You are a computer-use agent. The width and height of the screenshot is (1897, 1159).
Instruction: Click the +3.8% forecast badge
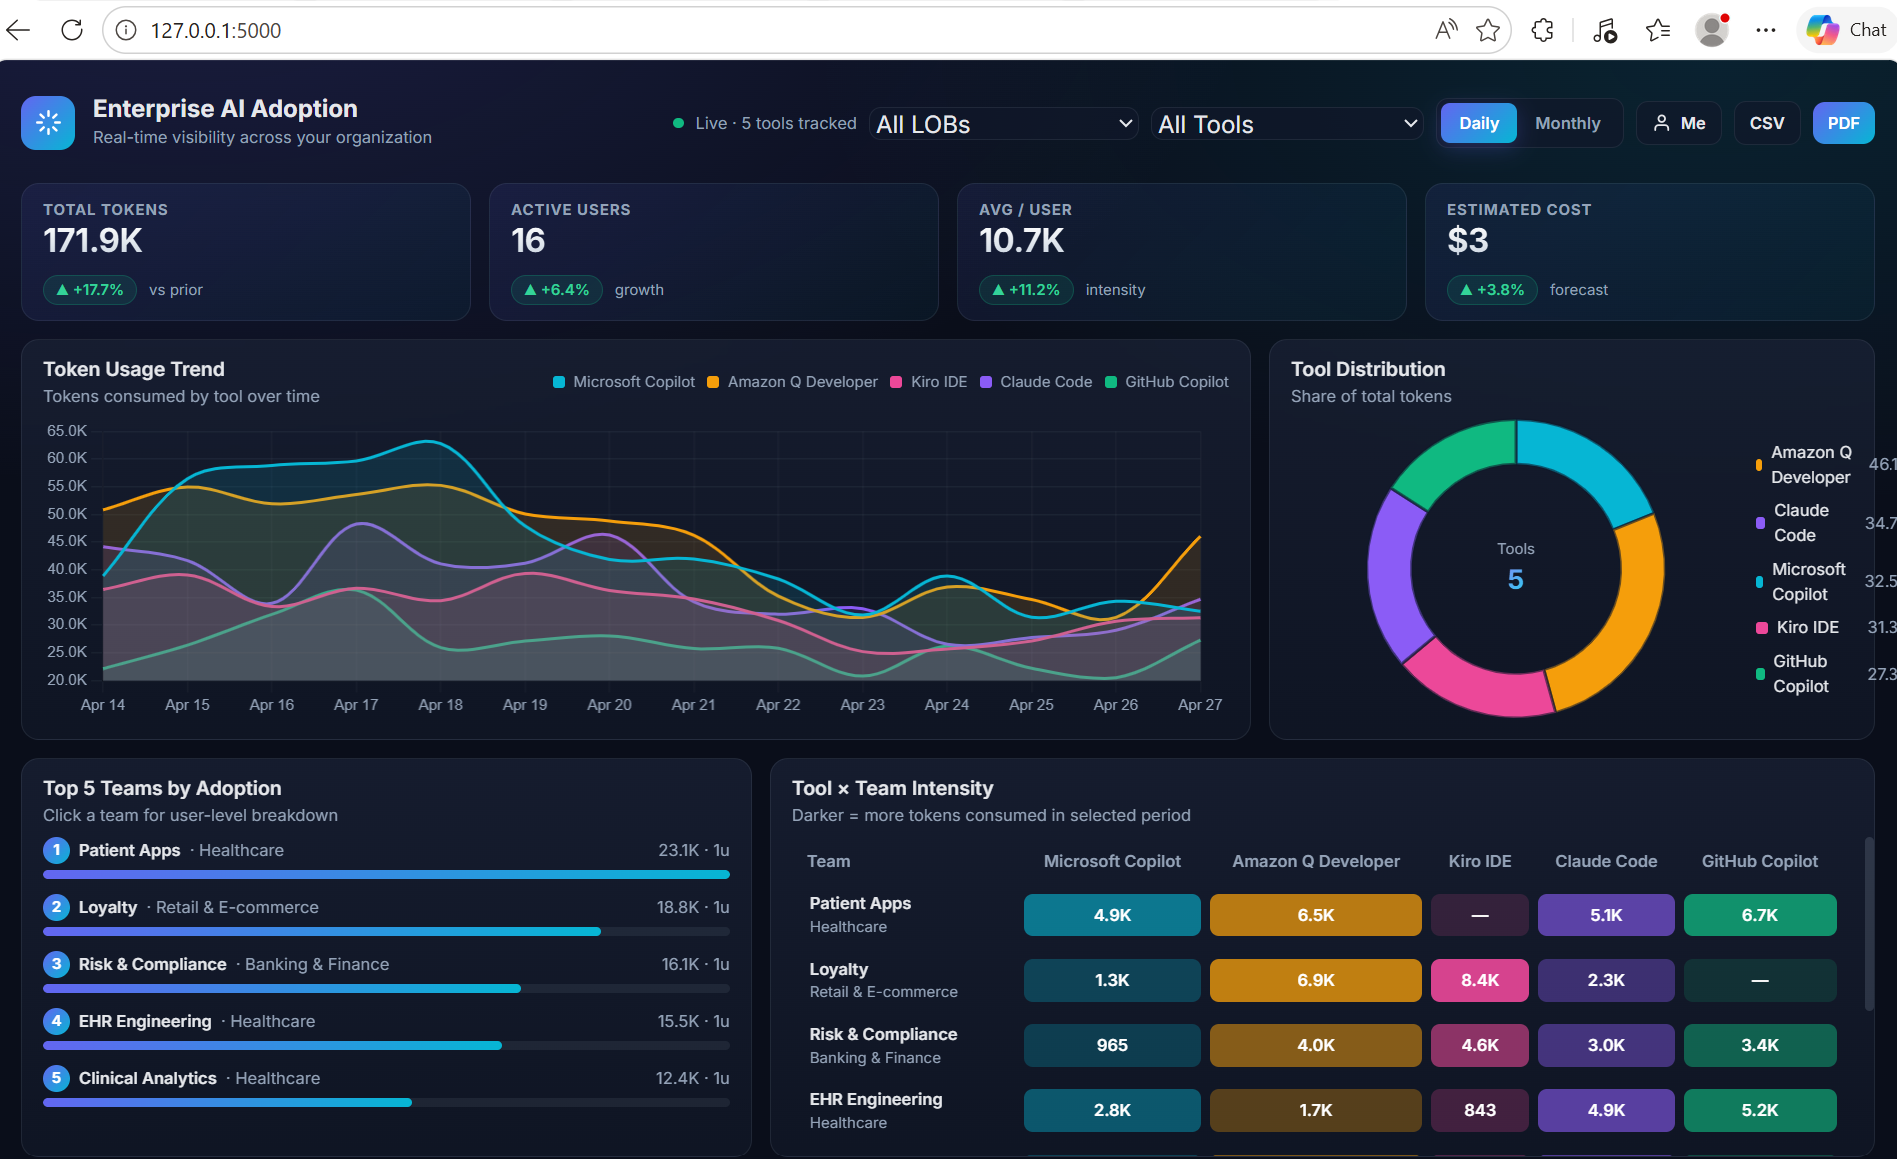pos(1492,290)
